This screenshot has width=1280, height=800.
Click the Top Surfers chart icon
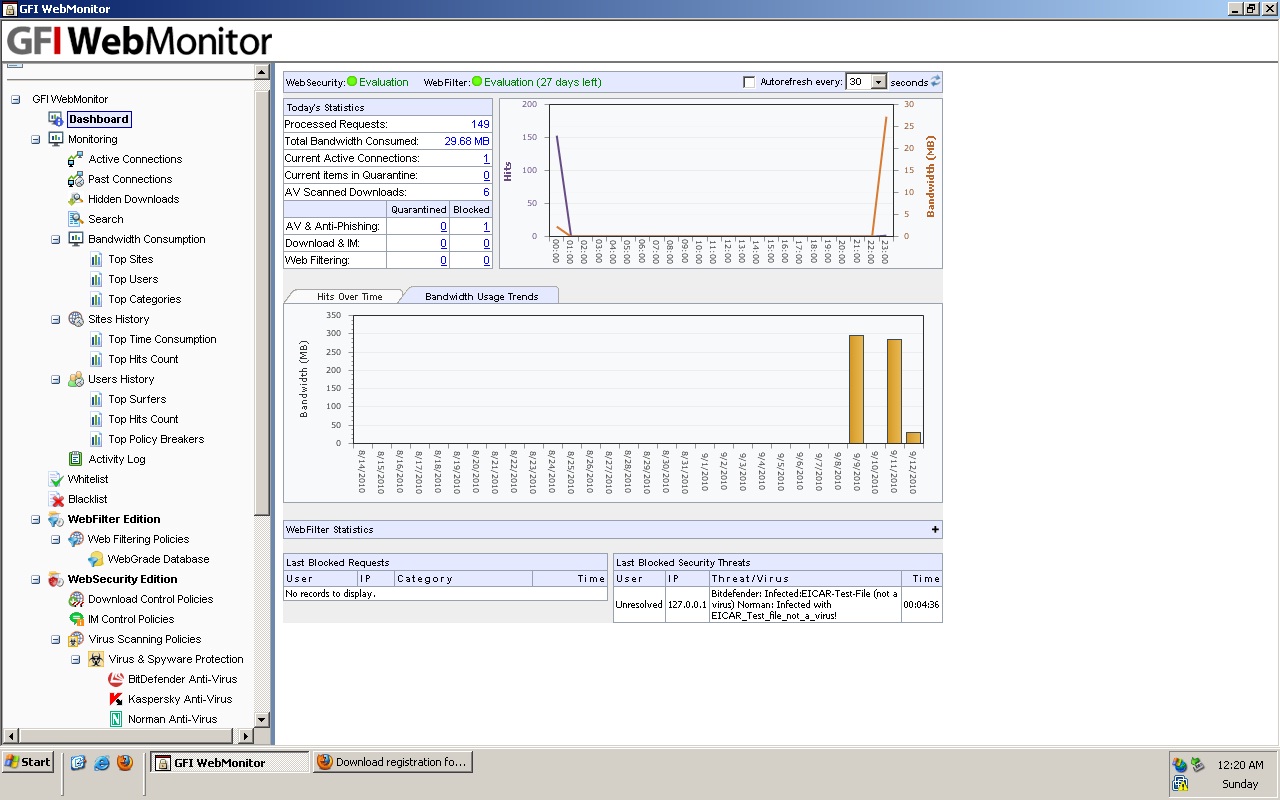pos(96,399)
